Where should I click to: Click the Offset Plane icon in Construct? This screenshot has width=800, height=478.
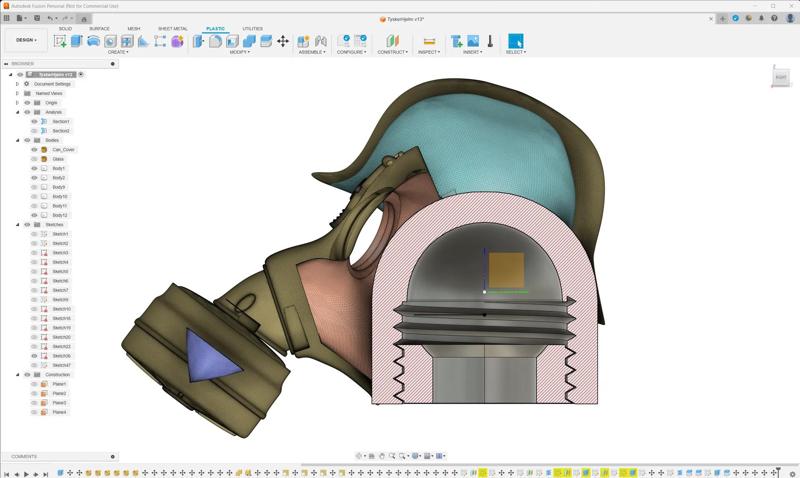[391, 41]
